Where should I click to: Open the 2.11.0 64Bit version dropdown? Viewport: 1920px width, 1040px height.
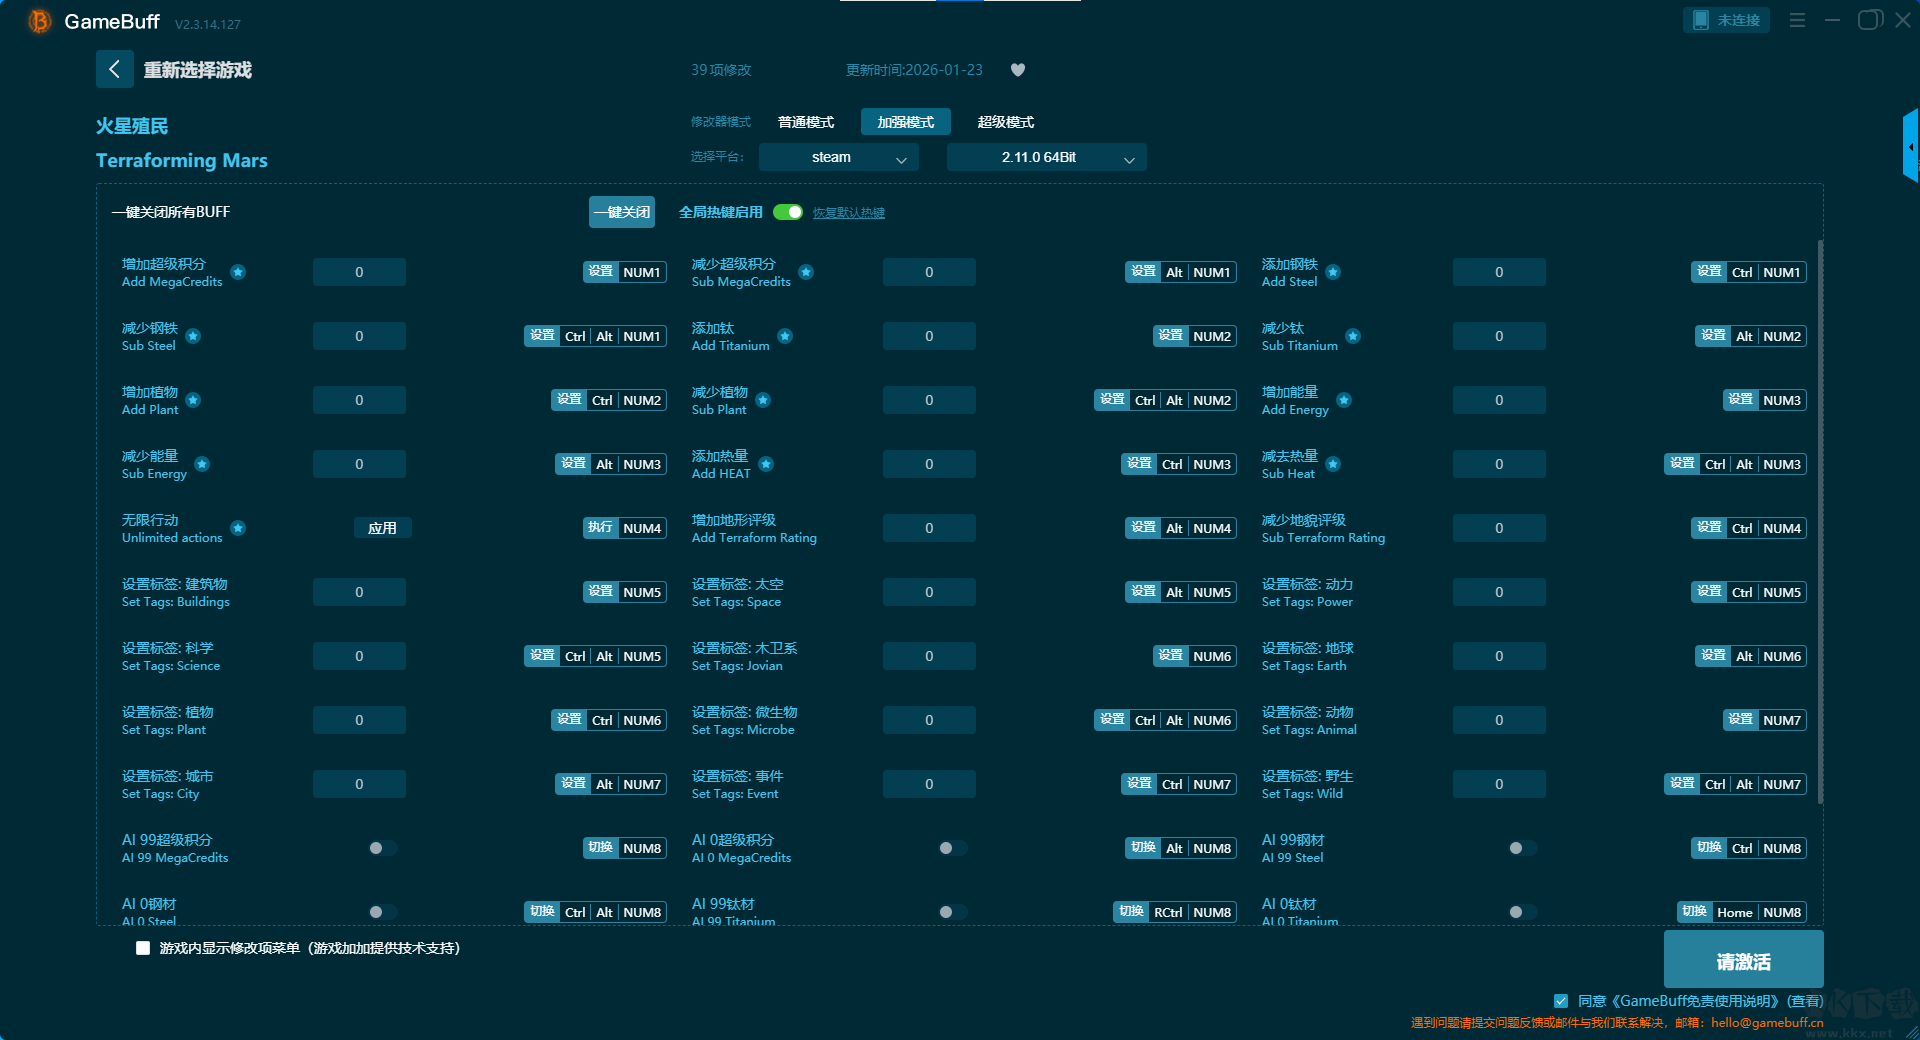coord(1047,157)
